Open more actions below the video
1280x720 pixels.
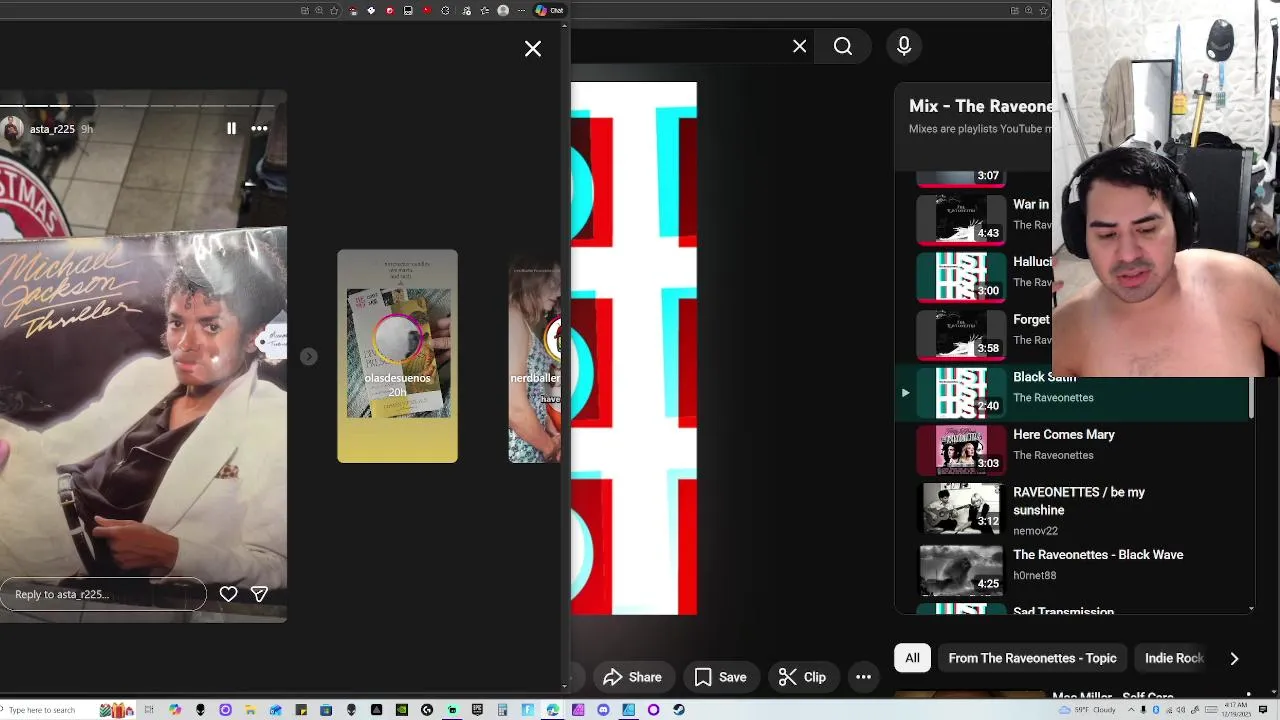[863, 677]
